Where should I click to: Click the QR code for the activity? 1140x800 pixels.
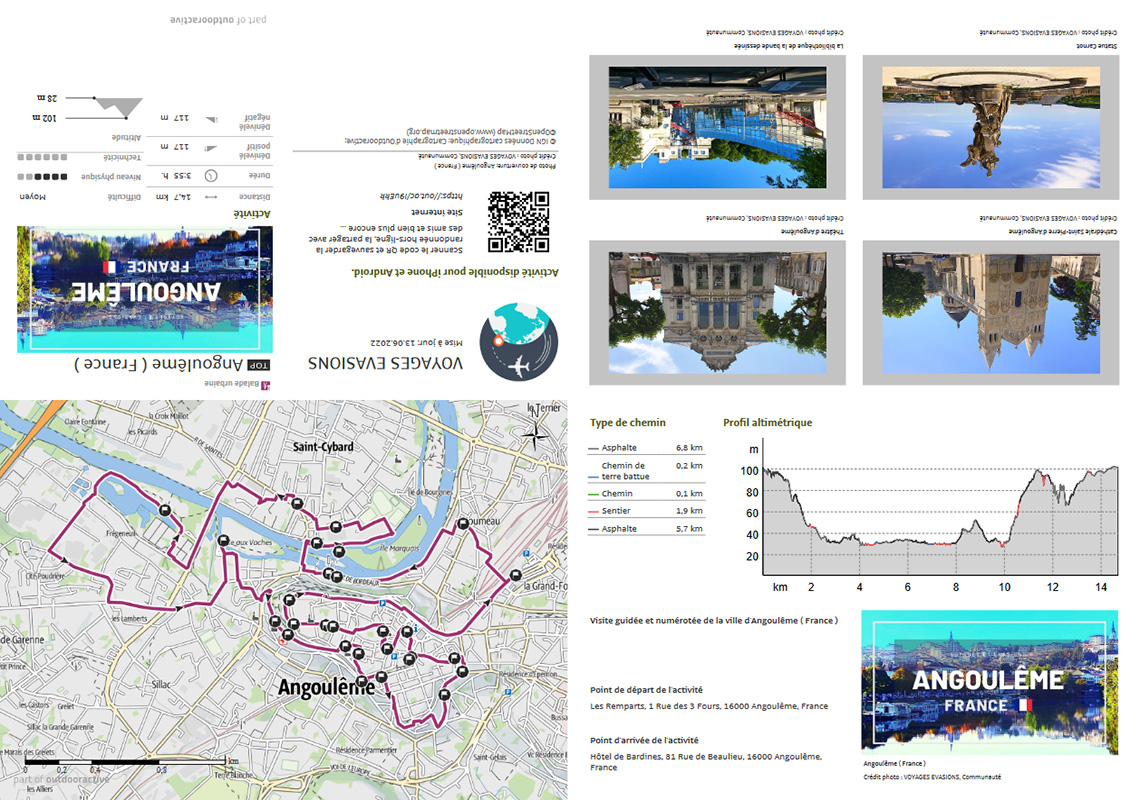[x=518, y=222]
